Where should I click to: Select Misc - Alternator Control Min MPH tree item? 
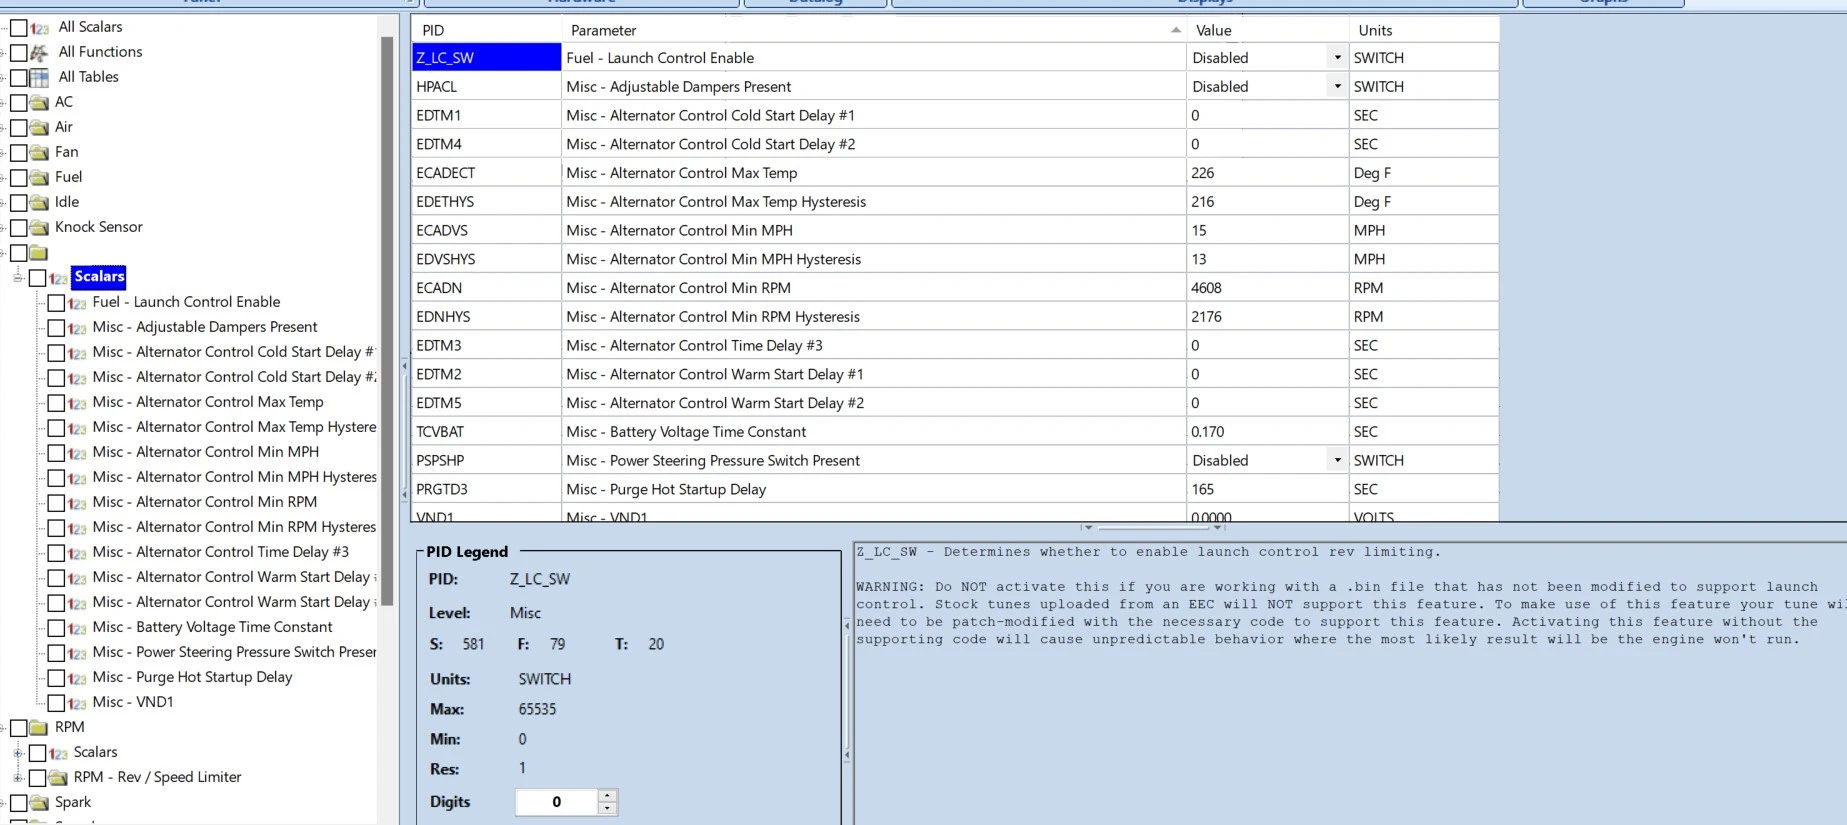pos(206,452)
